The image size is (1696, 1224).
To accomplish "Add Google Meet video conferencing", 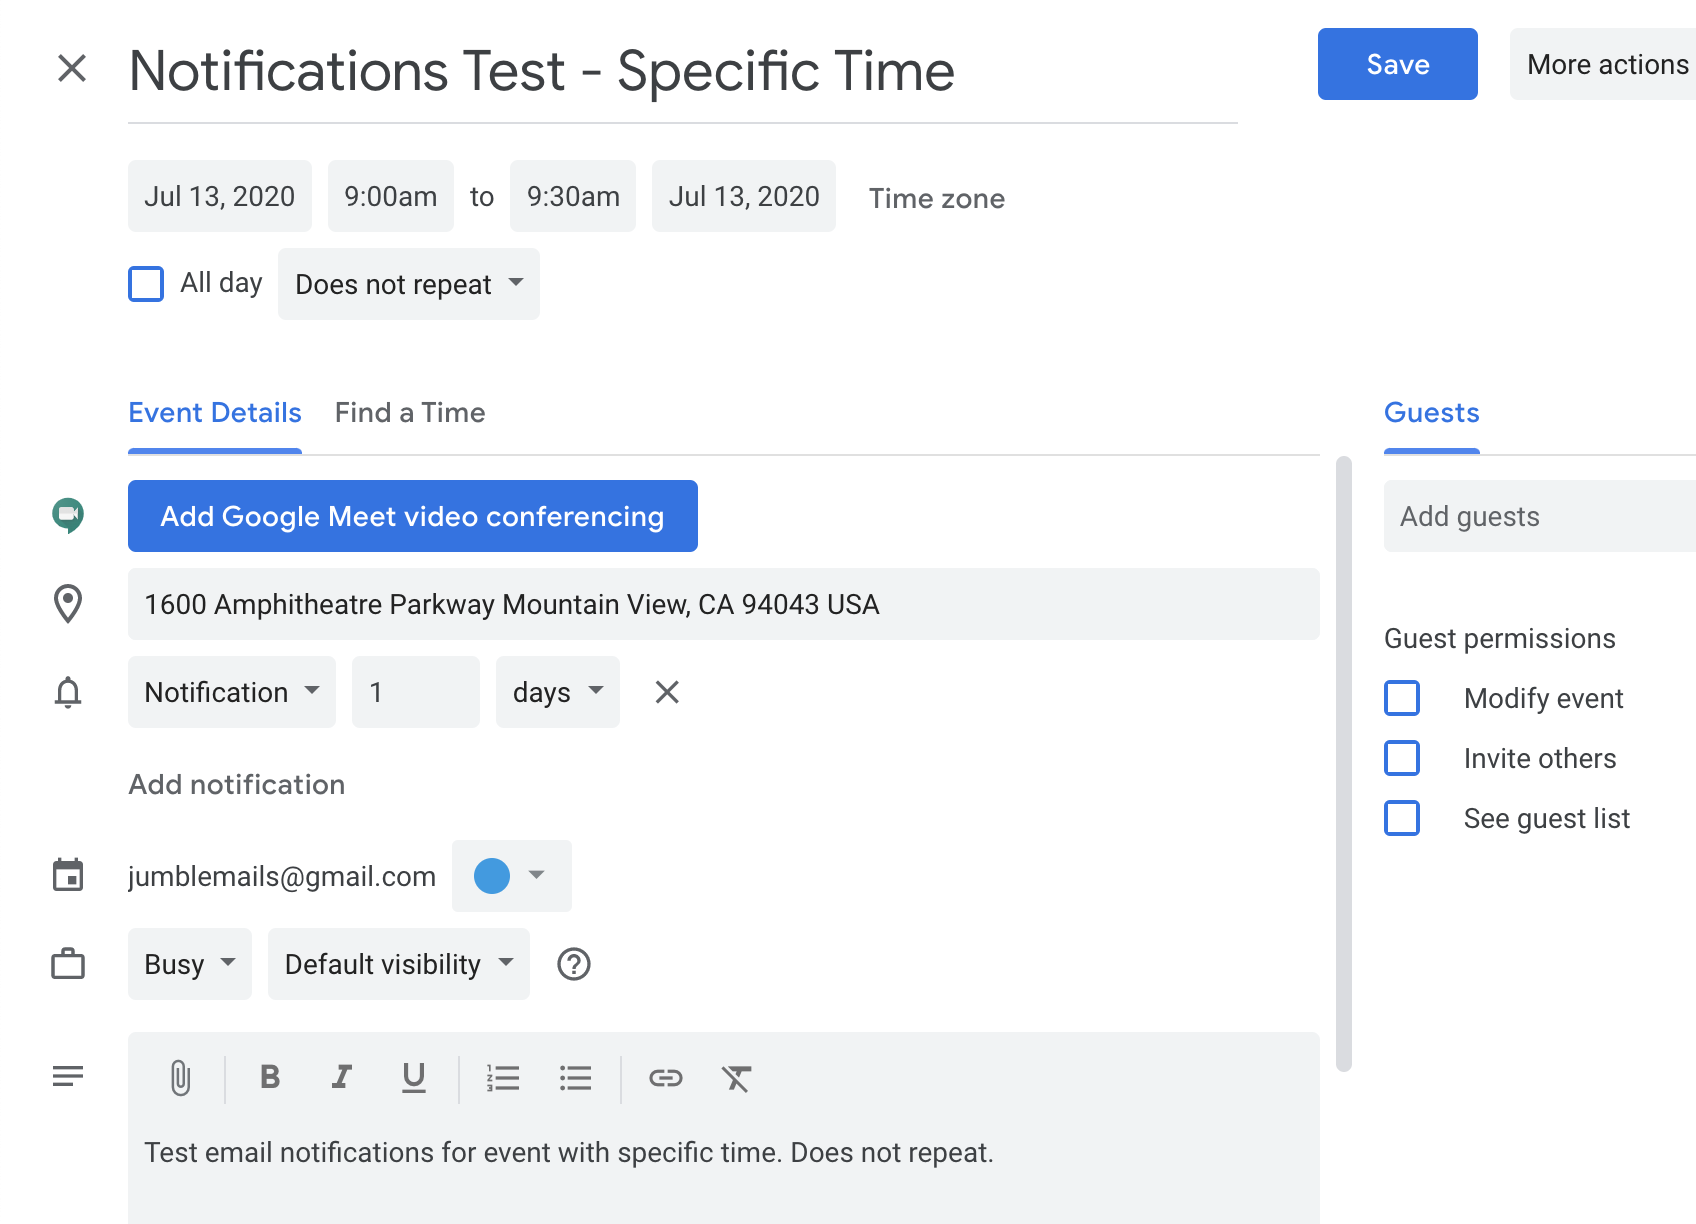I will tap(412, 516).
